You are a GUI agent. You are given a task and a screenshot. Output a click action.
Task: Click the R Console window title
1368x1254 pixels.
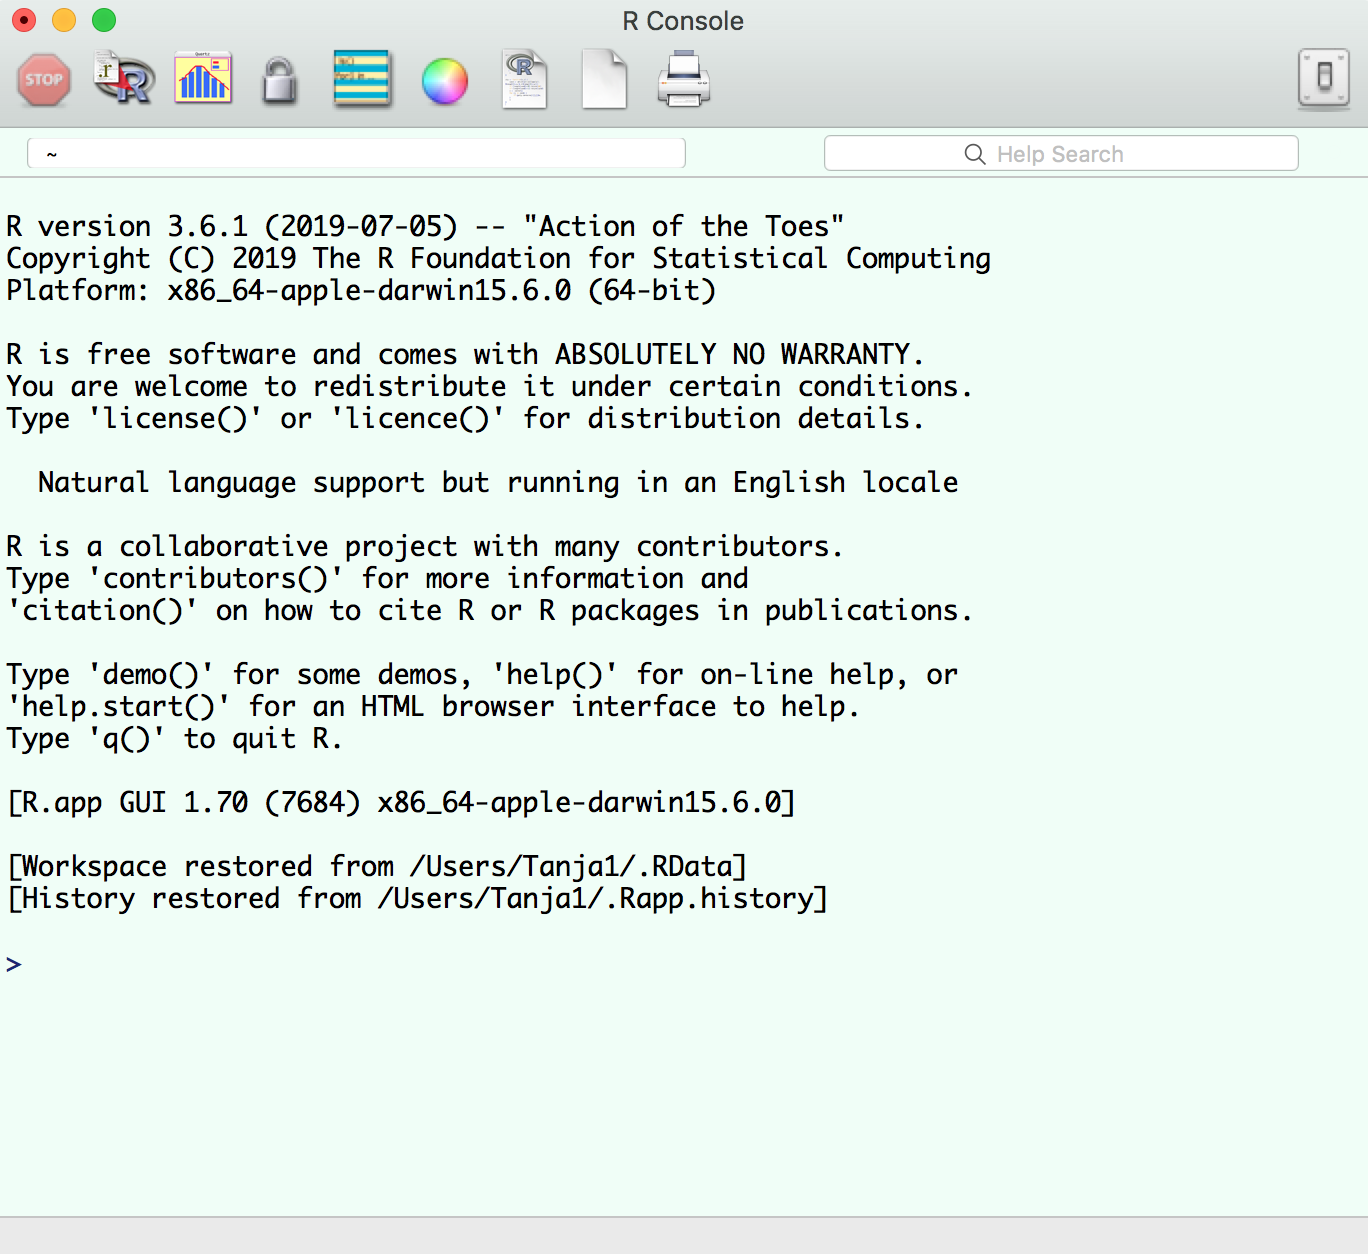click(x=683, y=21)
